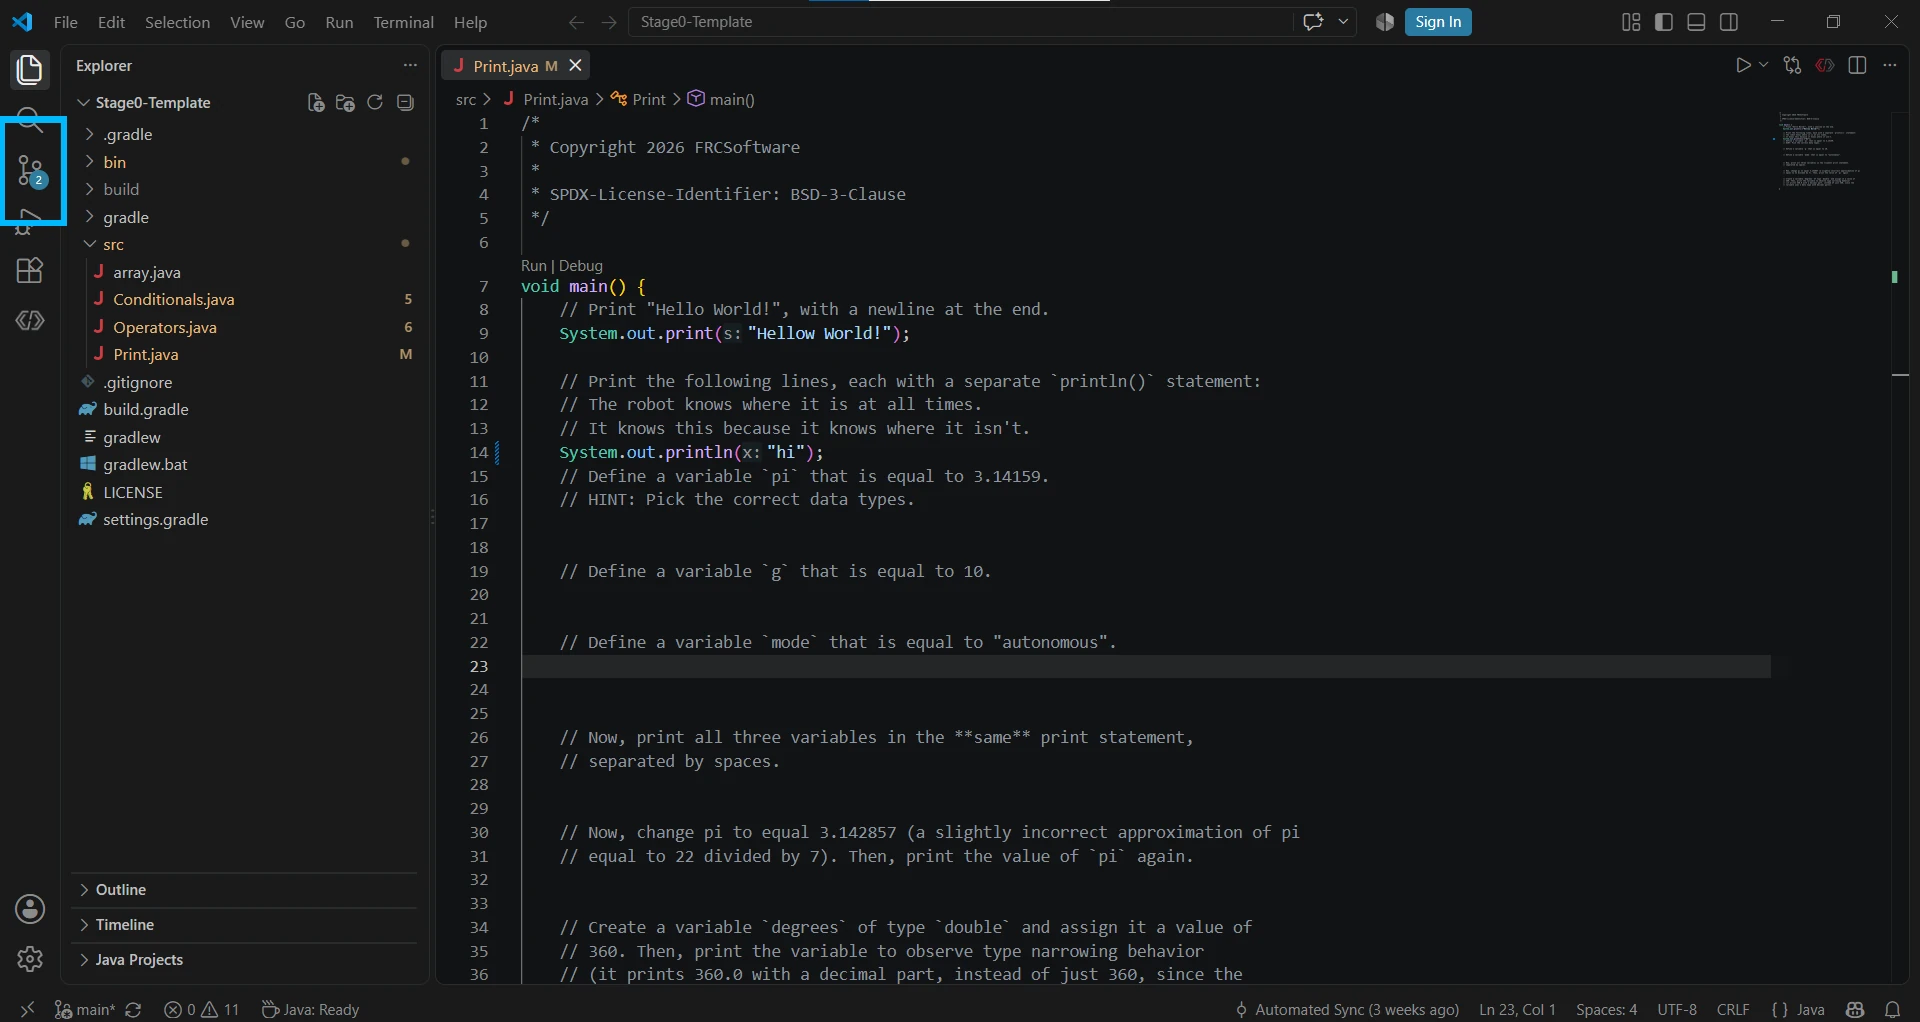This screenshot has height=1022, width=1920.
Task: Open the Selection menu
Action: point(177,22)
